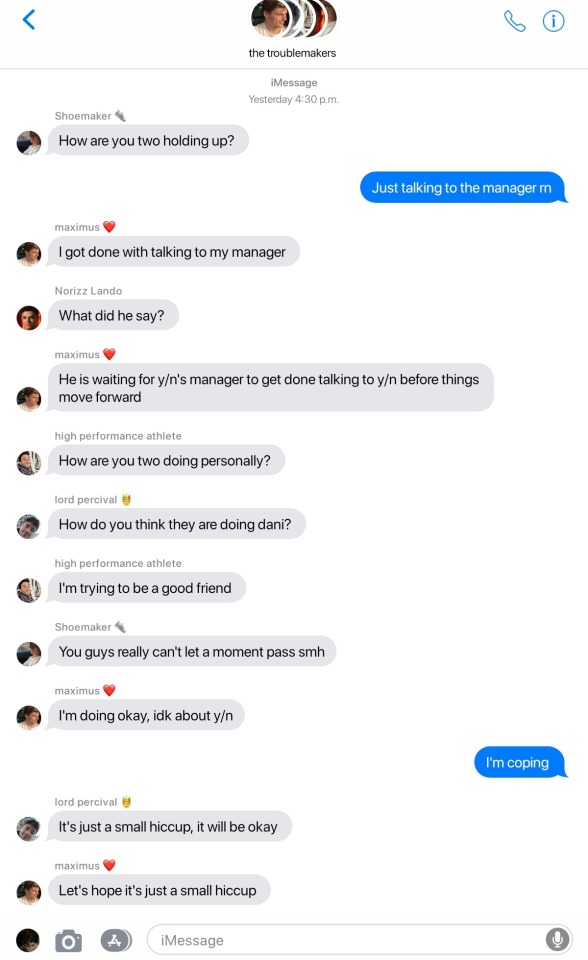Image resolution: width=588 pixels, height=960 pixels.
Task: Open the camera icon beside message field
Action: point(68,940)
